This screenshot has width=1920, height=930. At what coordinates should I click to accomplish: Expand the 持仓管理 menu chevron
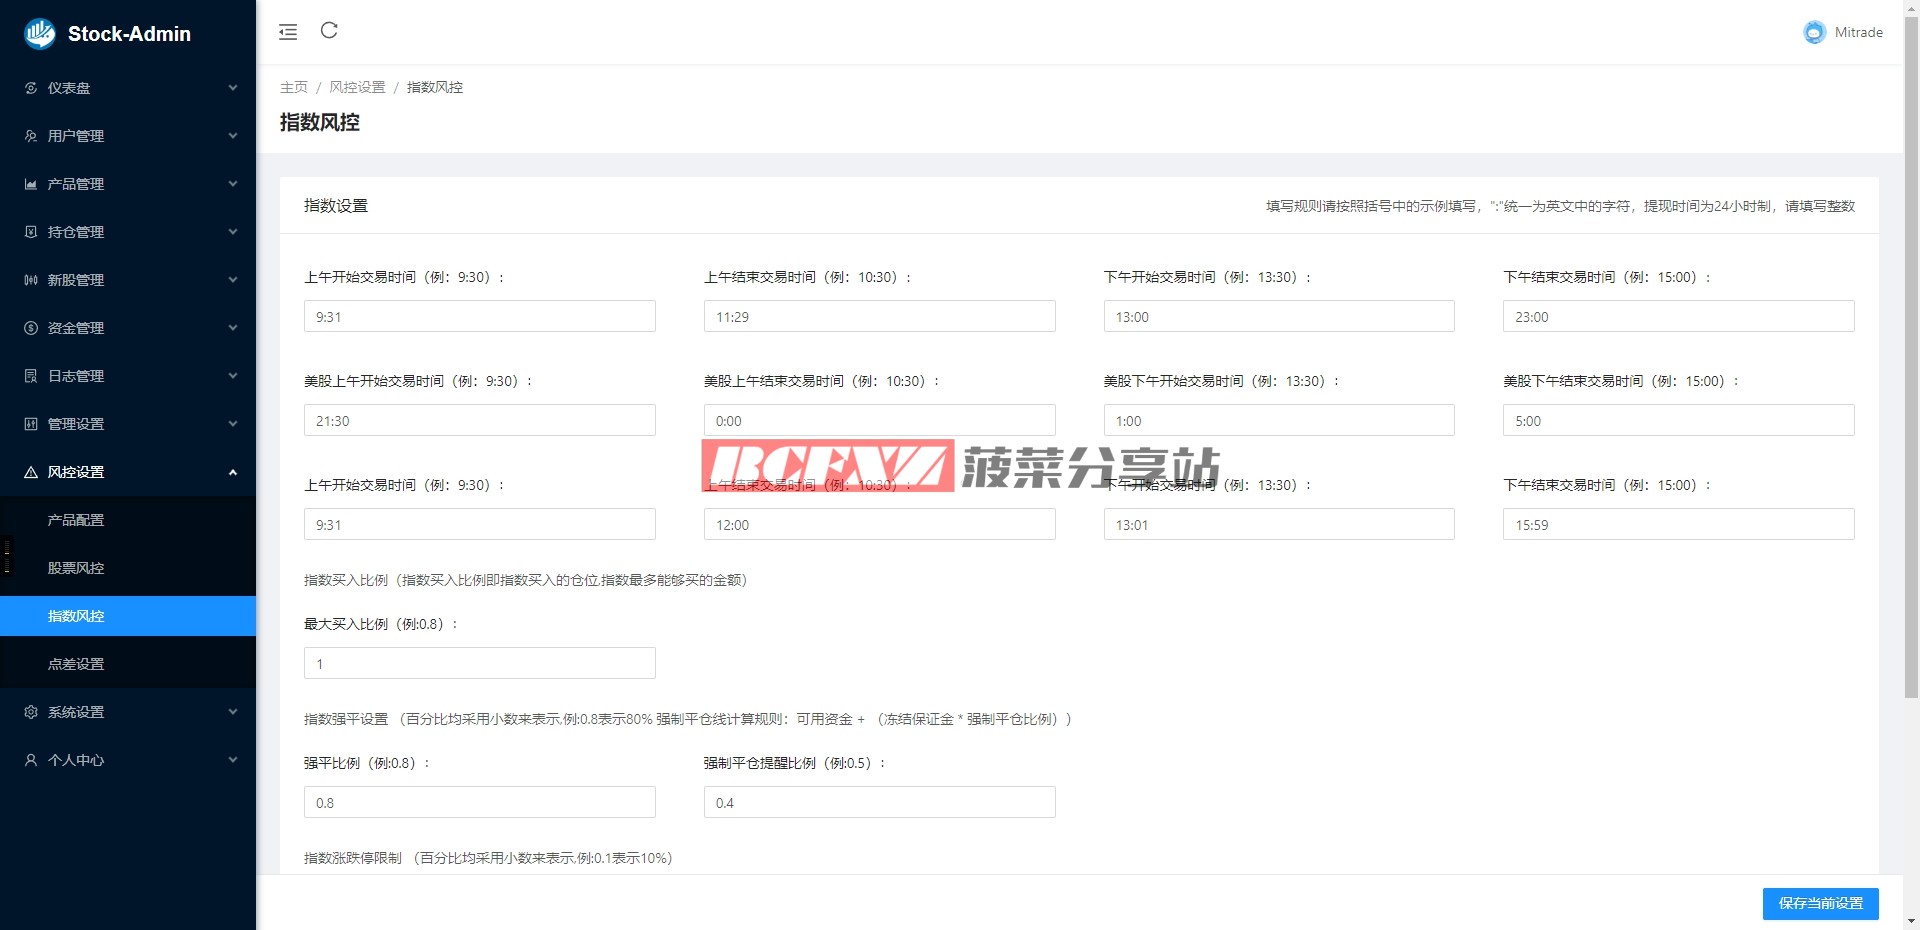[x=233, y=232]
